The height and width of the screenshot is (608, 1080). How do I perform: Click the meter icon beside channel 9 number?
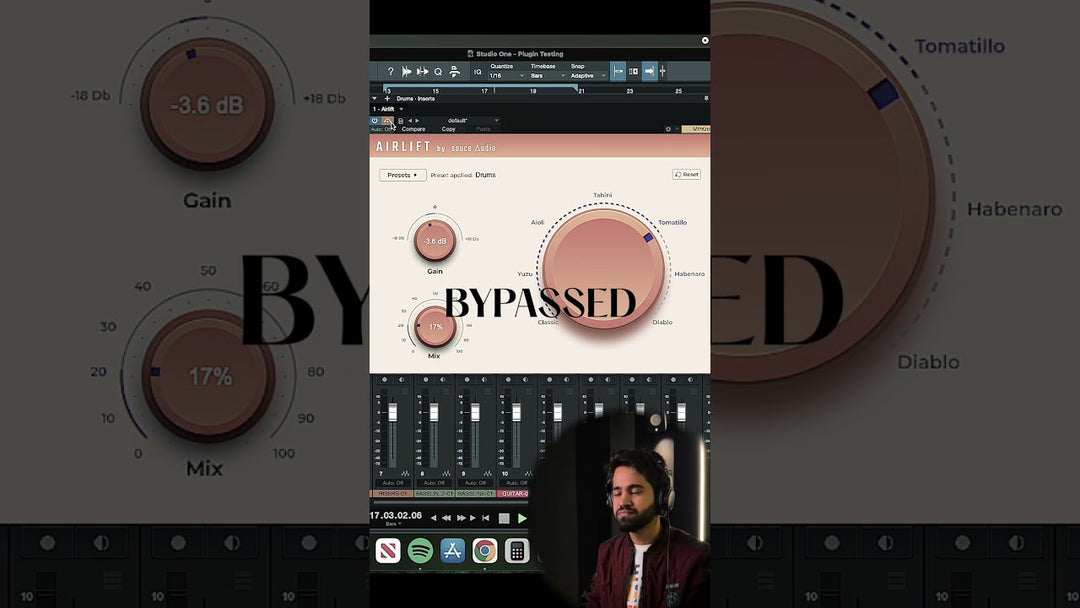pyautogui.click(x=488, y=473)
